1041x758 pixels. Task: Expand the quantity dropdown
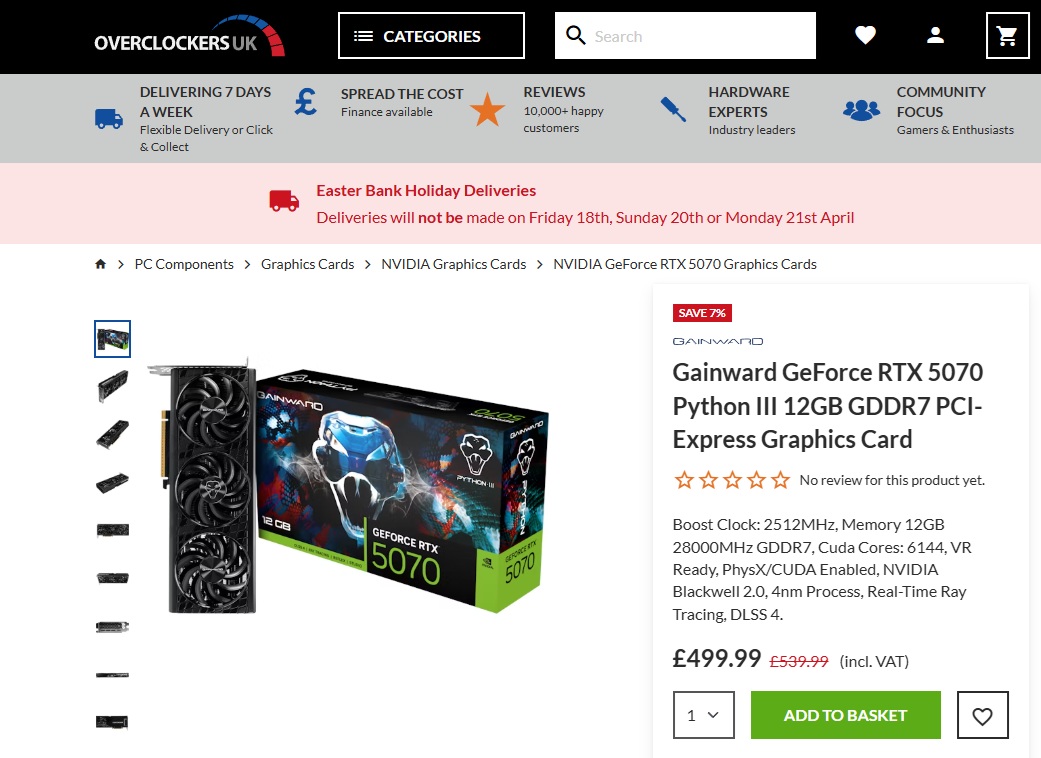704,715
